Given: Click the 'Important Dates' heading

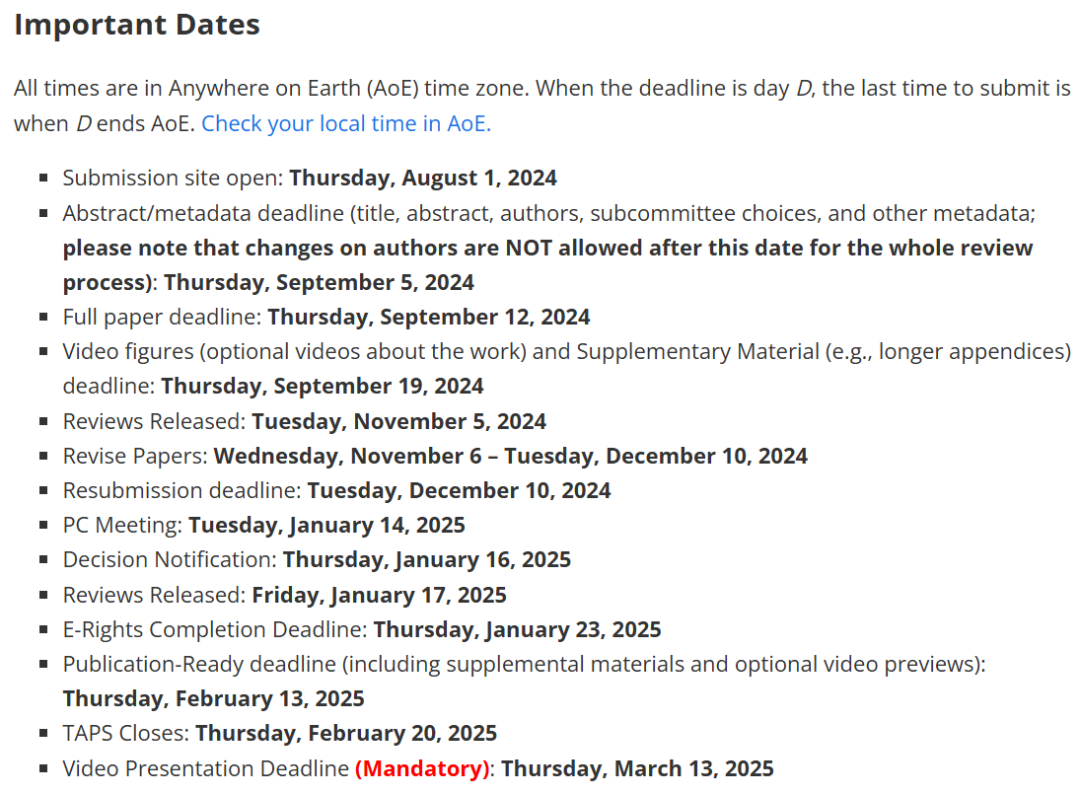Looking at the screenshot, I should [x=137, y=25].
